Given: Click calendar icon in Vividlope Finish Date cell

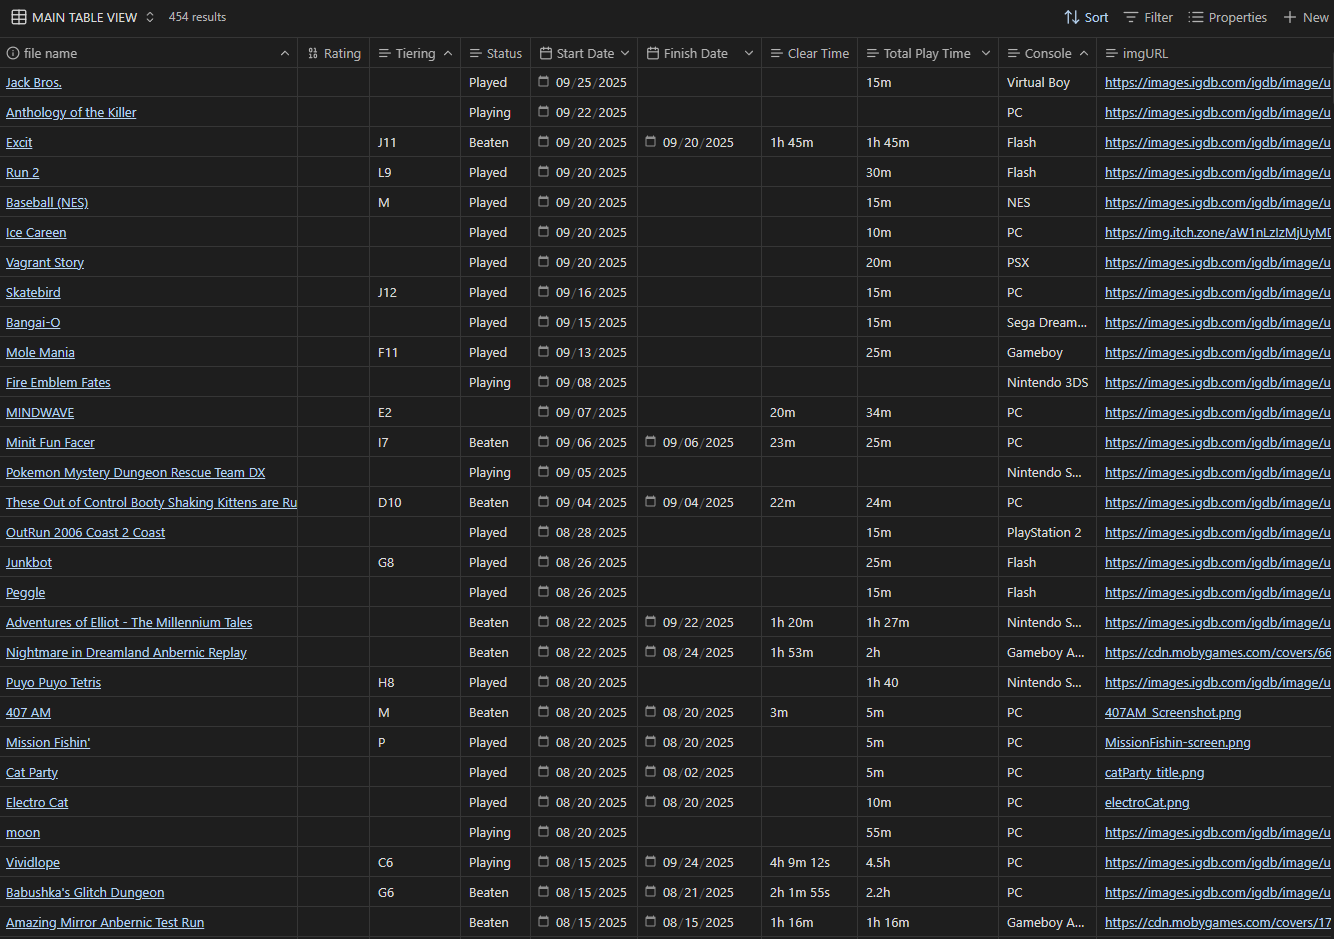Looking at the screenshot, I should tap(651, 862).
